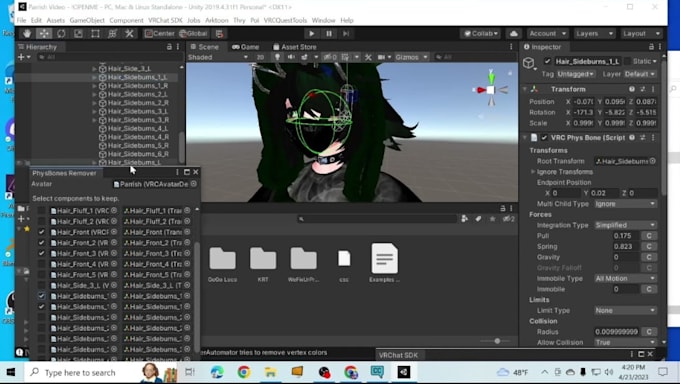Select the Rotate tool
Image resolution: width=680 pixels, height=384 pixels.
[61, 33]
